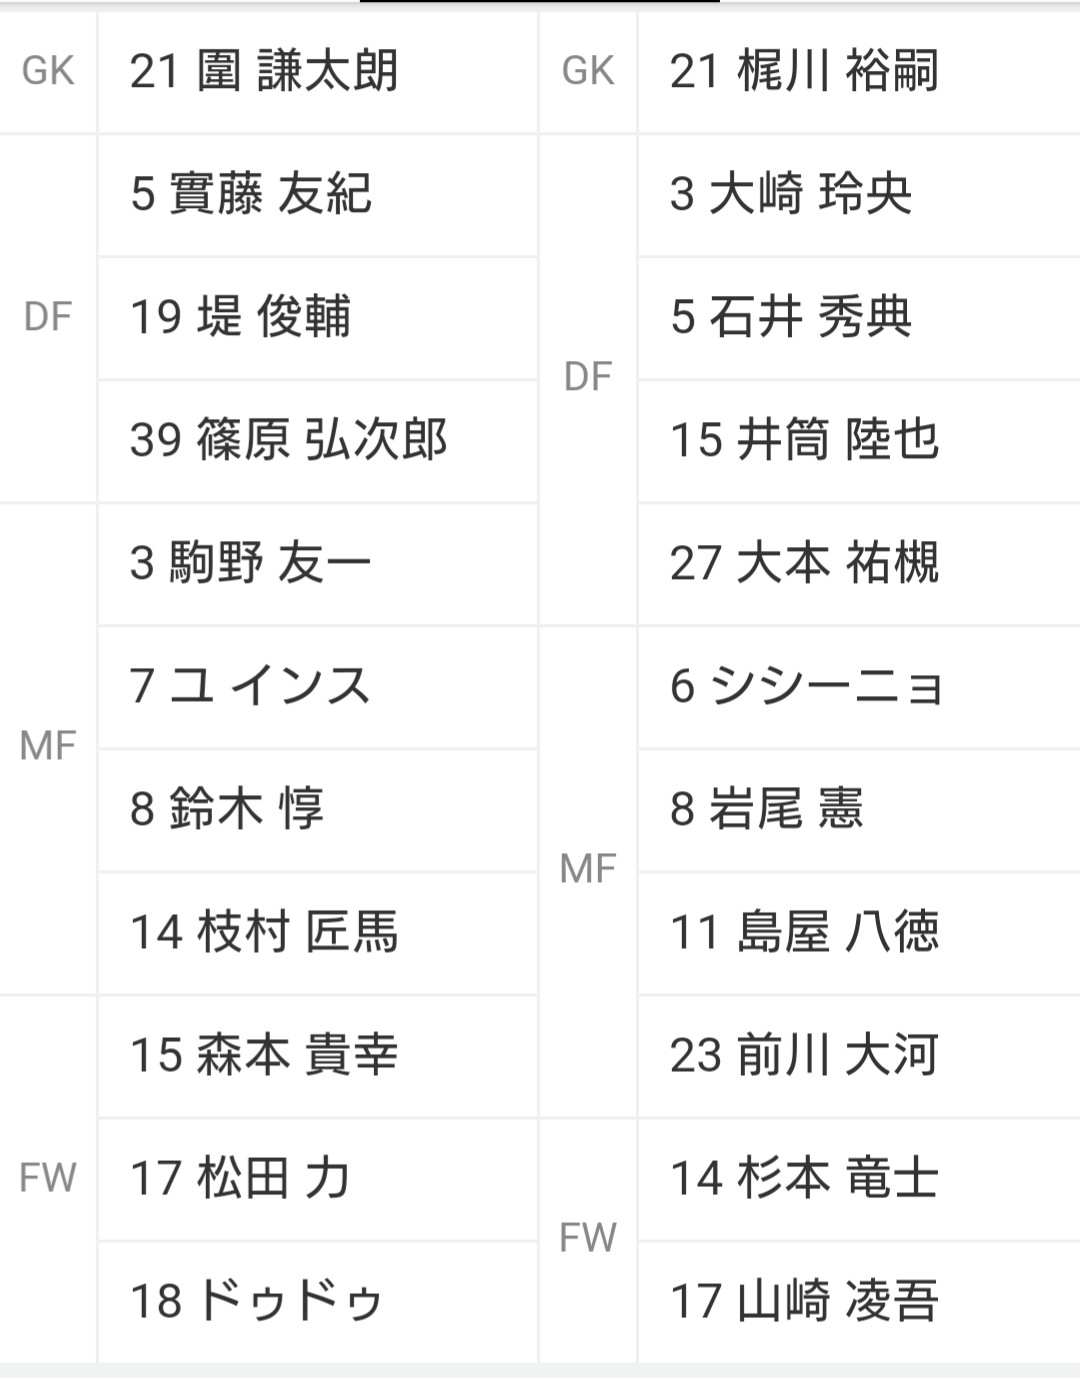Open midfielder 3 駒野 友一
The height and width of the screenshot is (1378, 1080).
(x=318, y=563)
